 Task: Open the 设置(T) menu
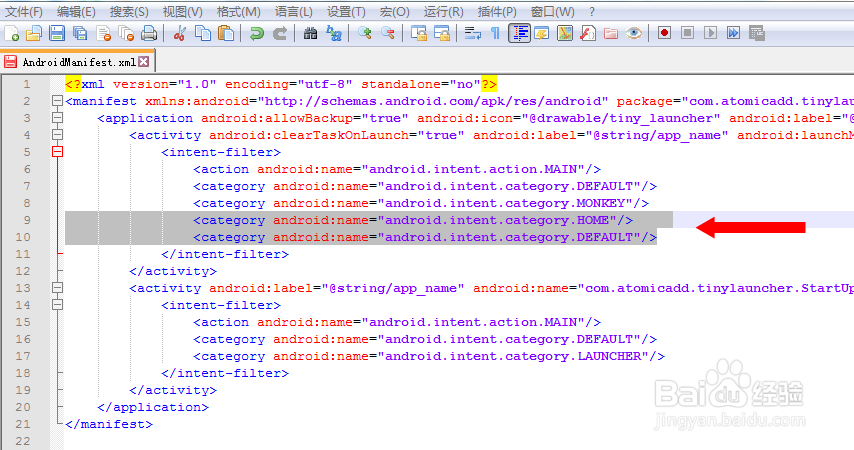click(x=346, y=11)
